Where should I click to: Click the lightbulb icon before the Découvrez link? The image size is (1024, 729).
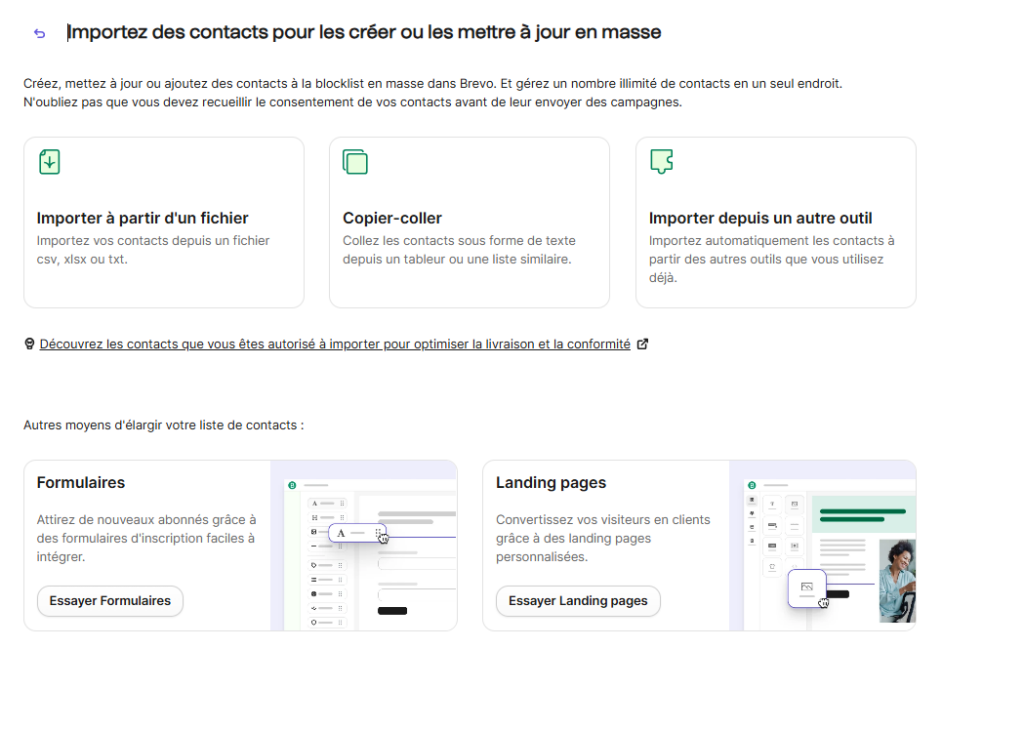pos(30,344)
